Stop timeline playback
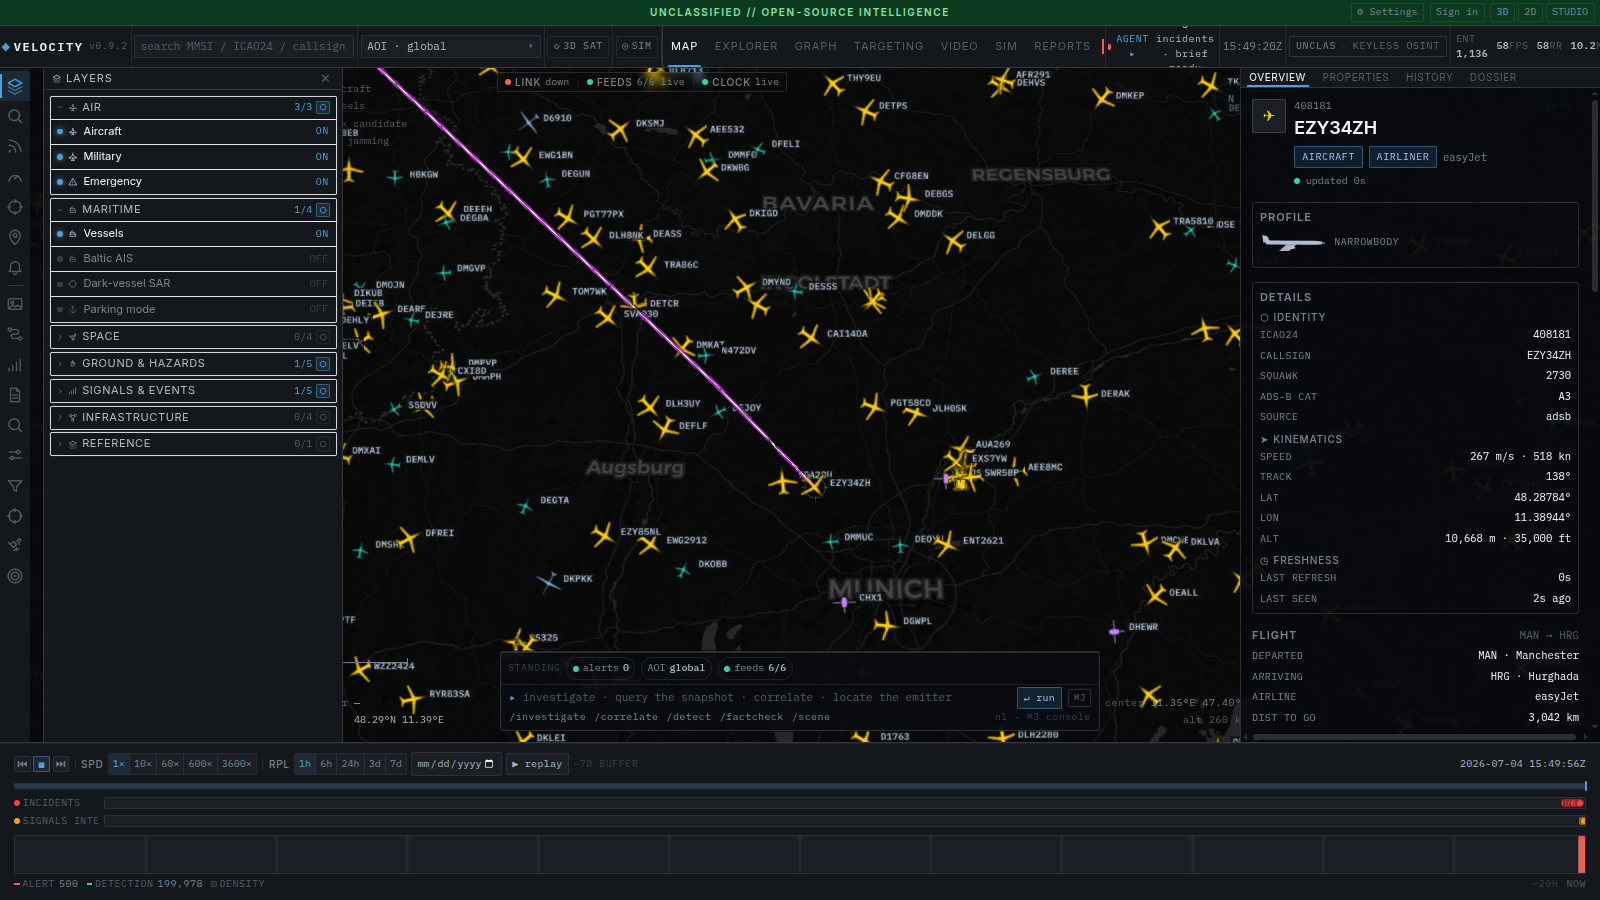1600x900 pixels. [42, 764]
